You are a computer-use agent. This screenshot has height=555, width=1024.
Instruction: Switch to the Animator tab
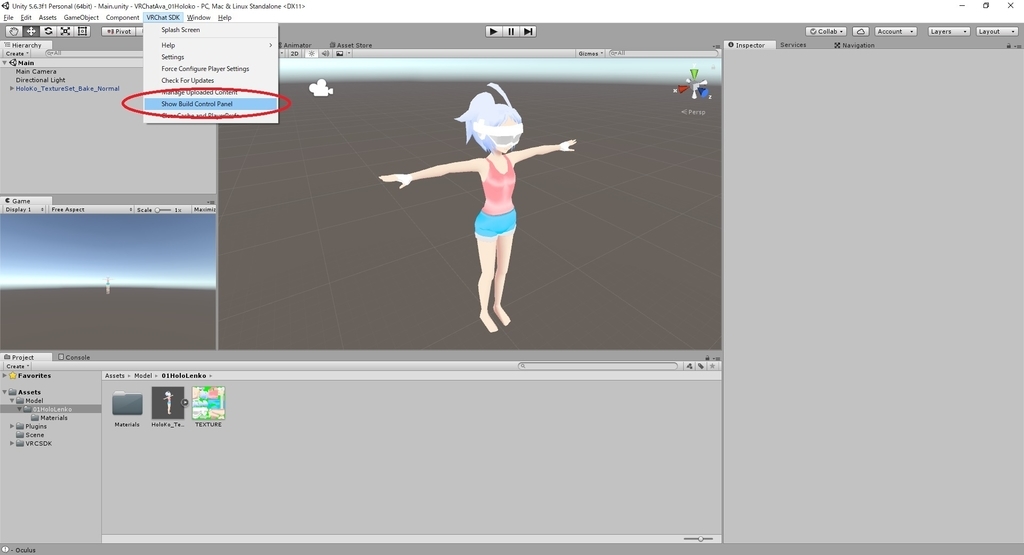[x=296, y=45]
